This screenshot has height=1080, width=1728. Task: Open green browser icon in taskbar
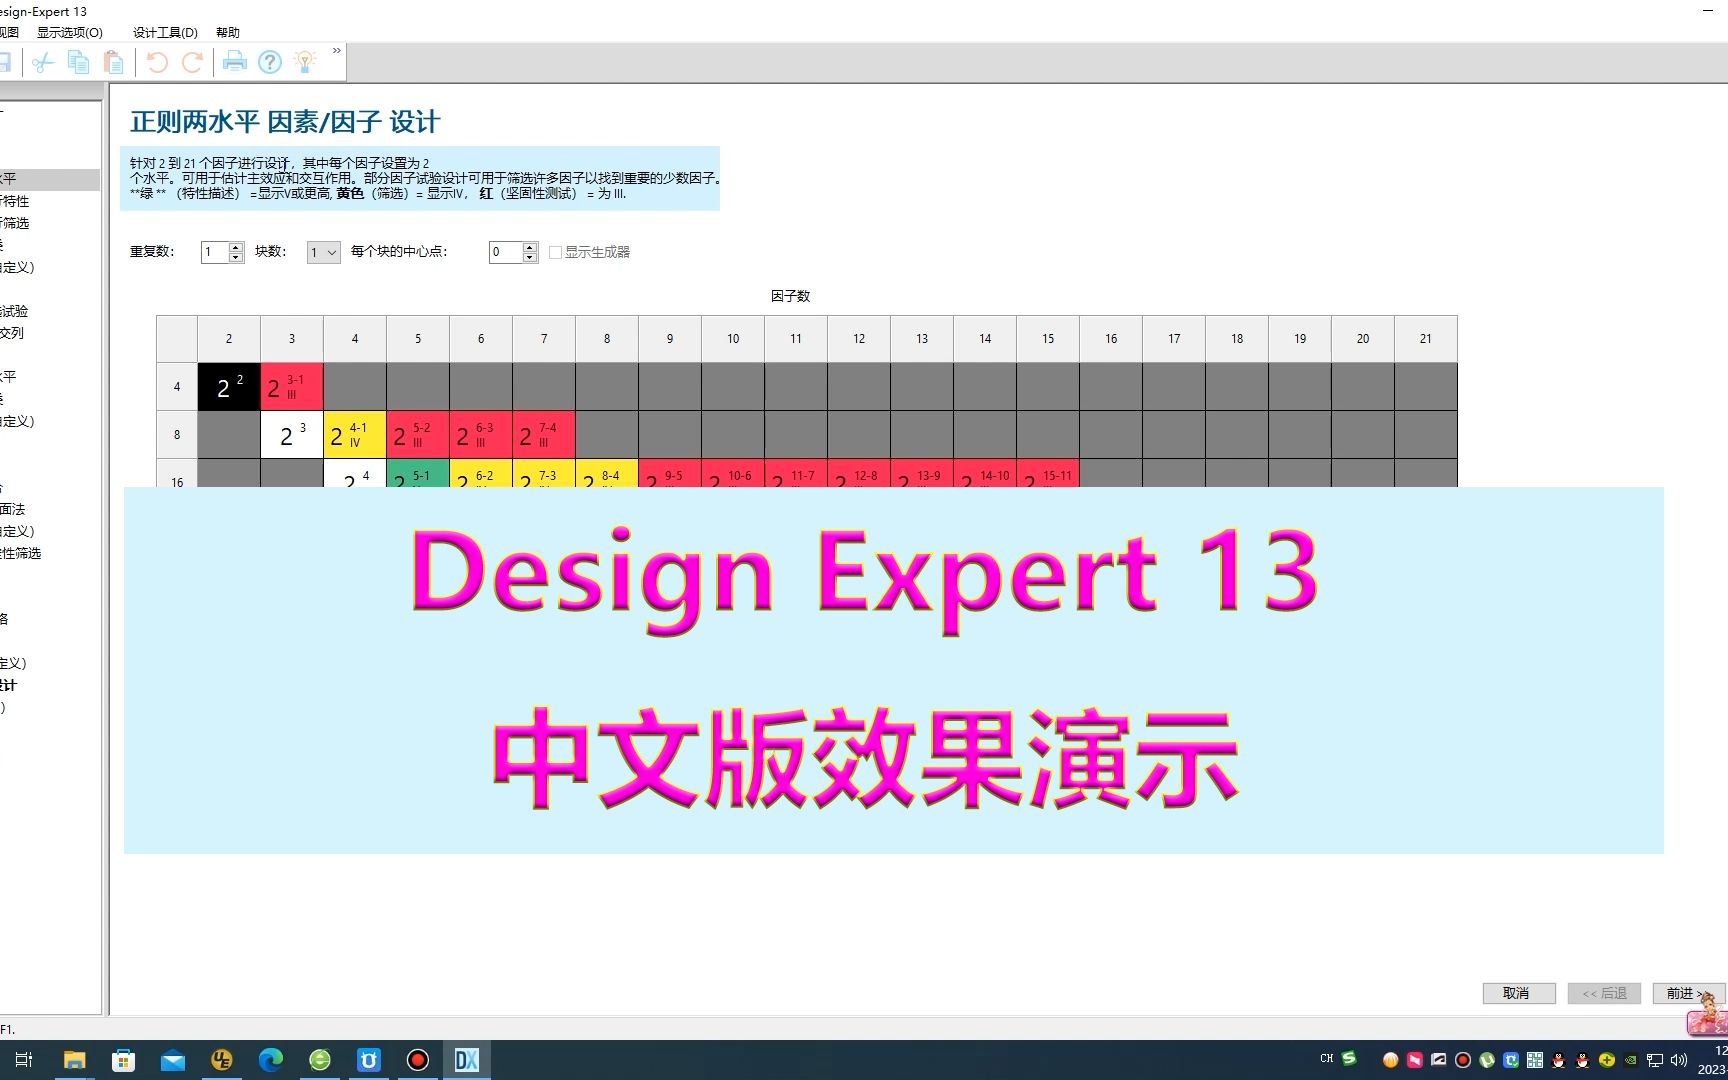[x=319, y=1060]
